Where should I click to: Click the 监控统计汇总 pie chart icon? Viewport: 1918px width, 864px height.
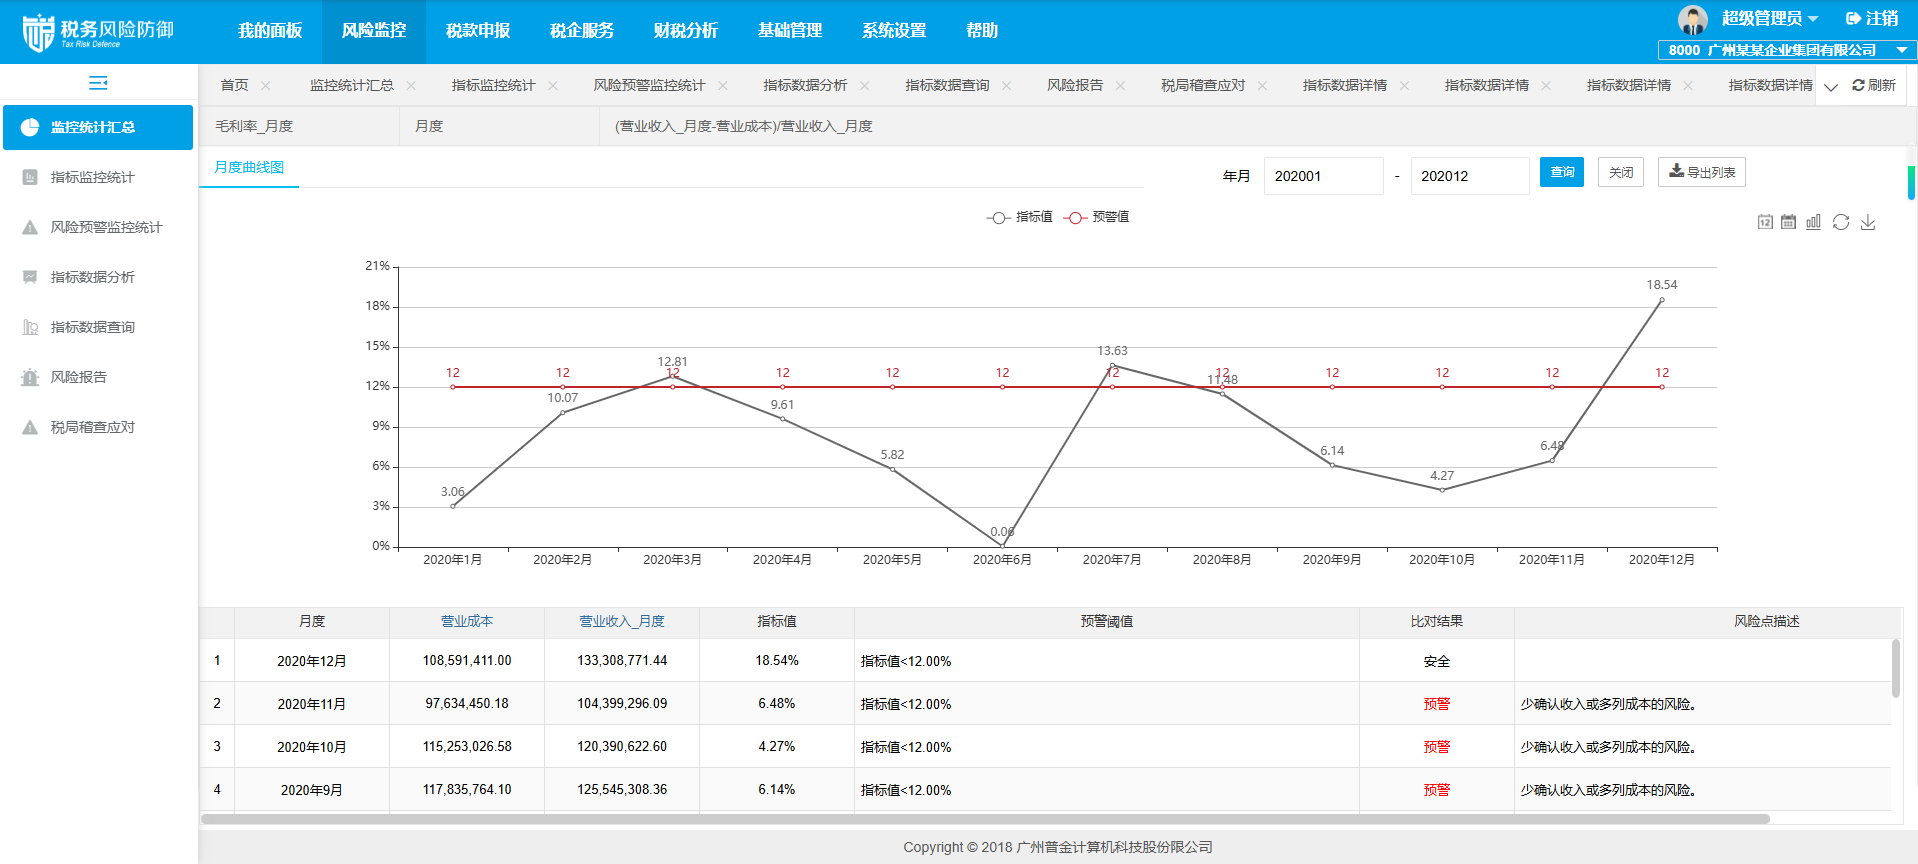point(30,127)
